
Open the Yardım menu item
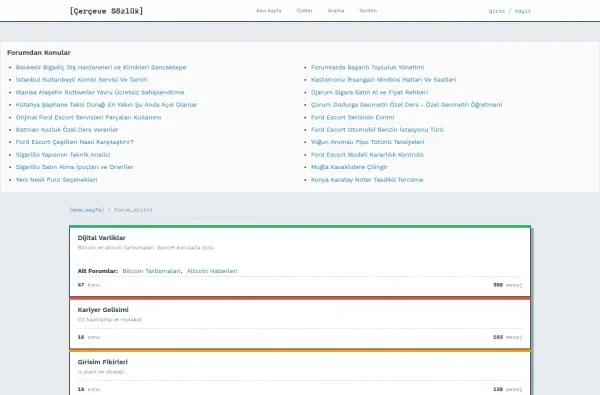point(368,11)
